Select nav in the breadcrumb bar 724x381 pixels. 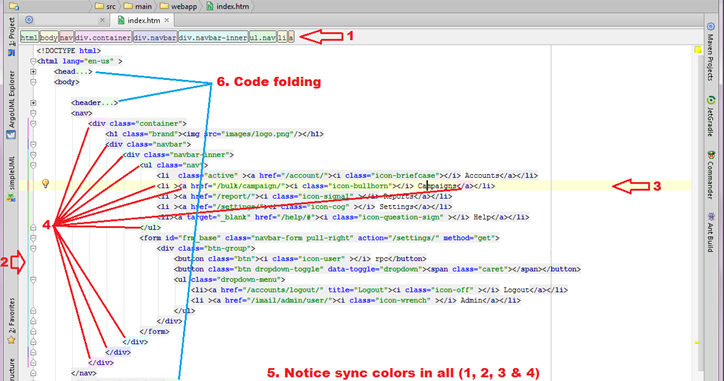click(66, 37)
